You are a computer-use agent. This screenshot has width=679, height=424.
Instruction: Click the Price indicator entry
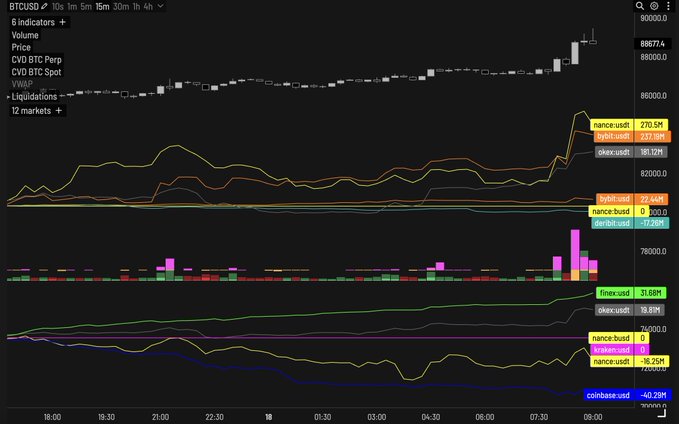click(x=21, y=47)
